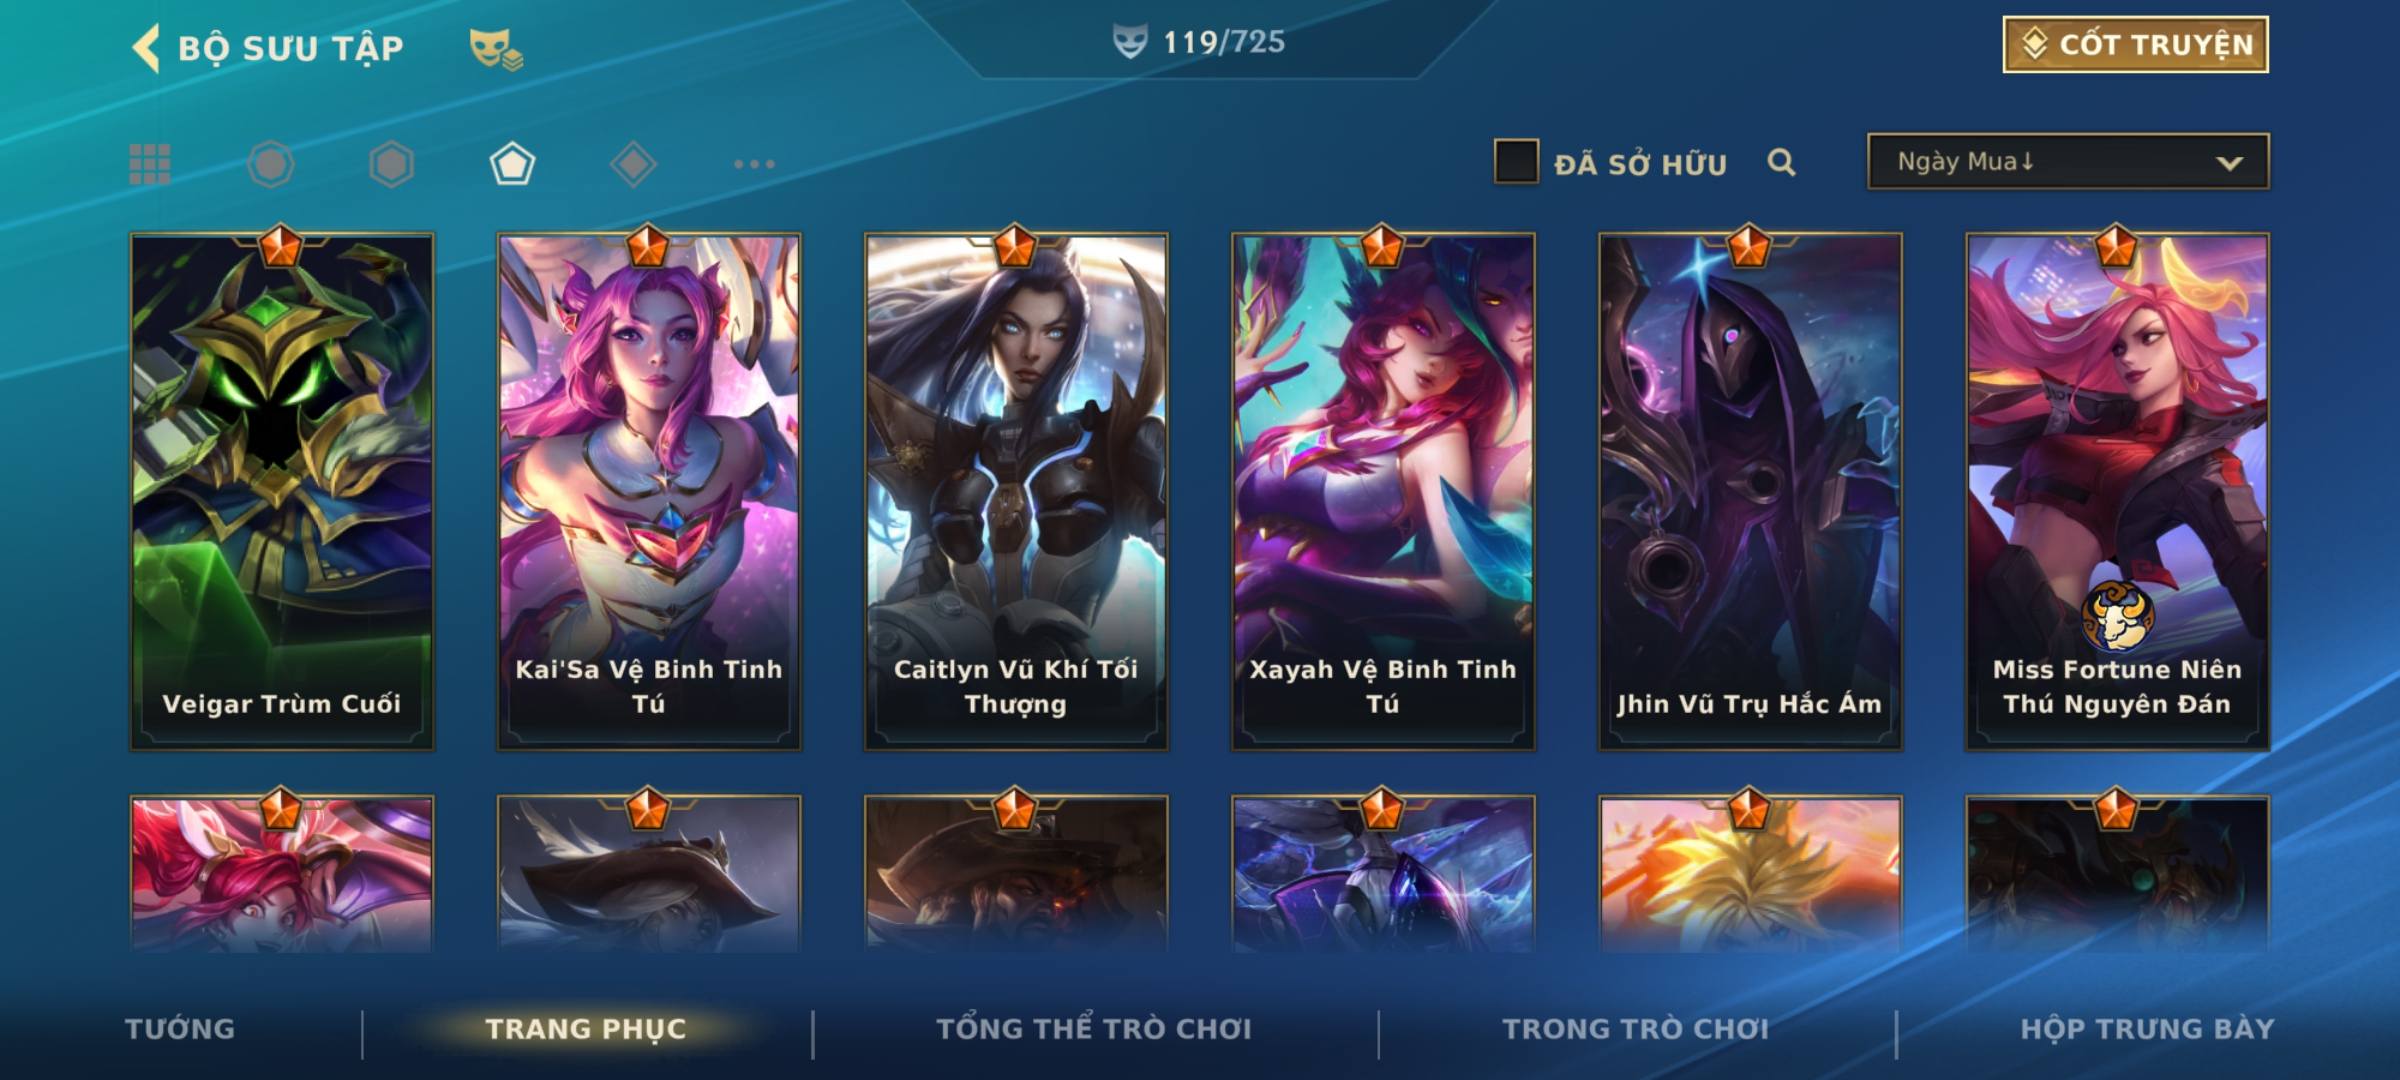Select the Jhin Vũ Trụ Hắc Ám skin

pos(1750,491)
